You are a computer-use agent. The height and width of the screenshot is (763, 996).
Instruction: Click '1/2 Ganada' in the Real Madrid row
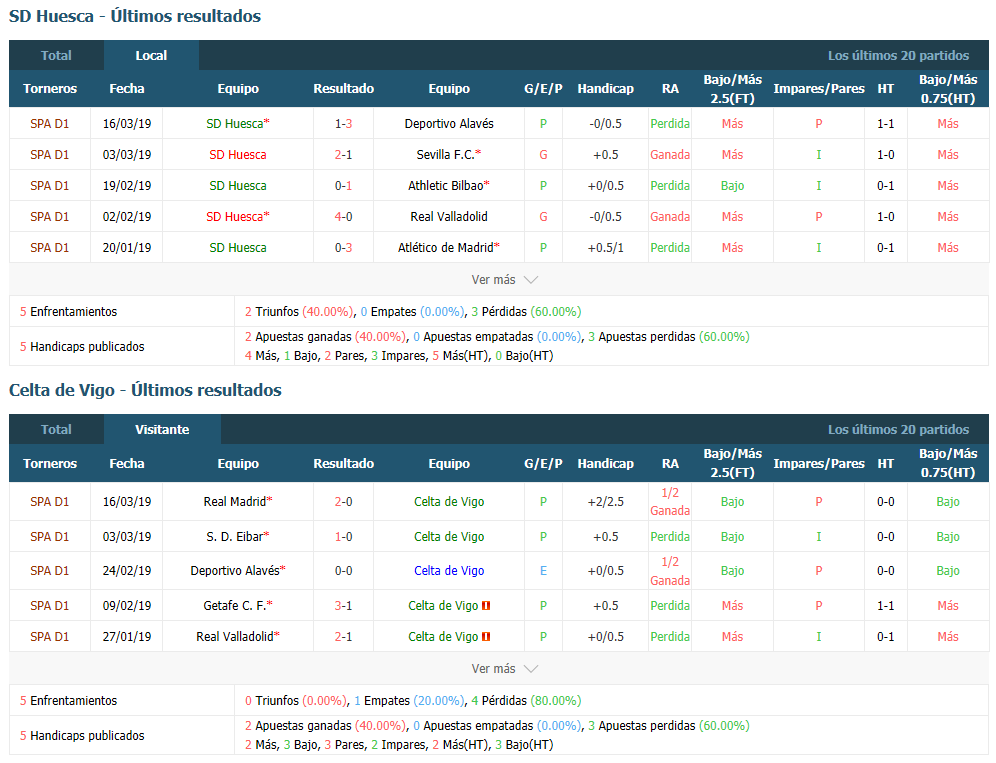tap(670, 501)
